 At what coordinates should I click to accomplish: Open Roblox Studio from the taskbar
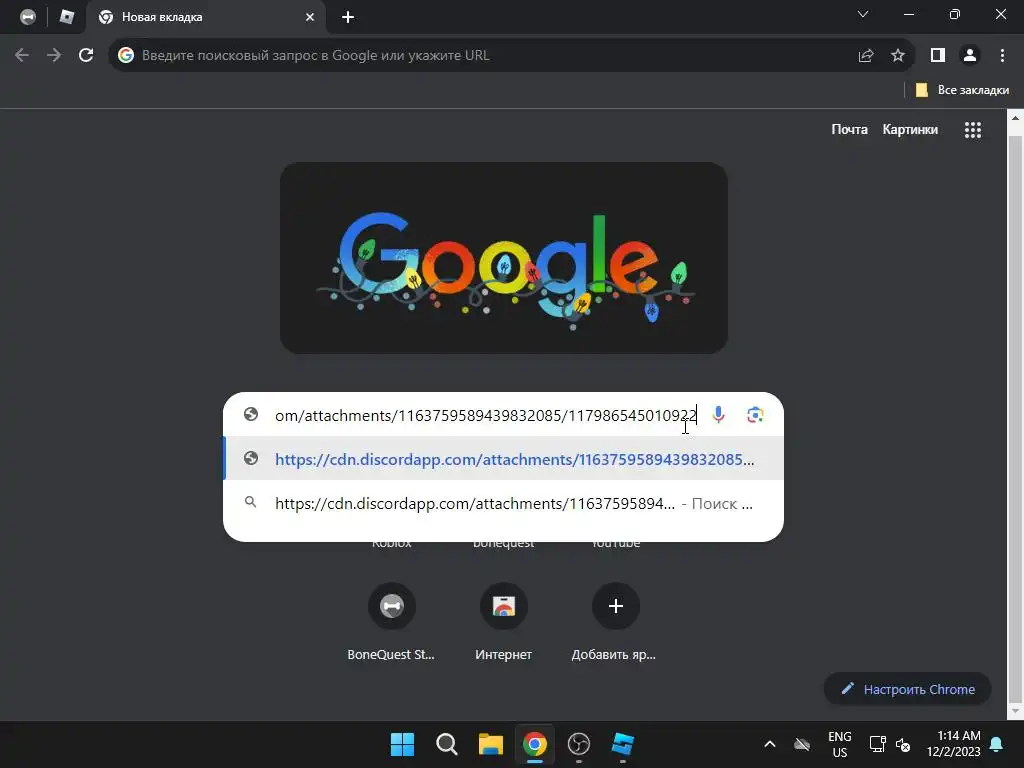(622, 744)
